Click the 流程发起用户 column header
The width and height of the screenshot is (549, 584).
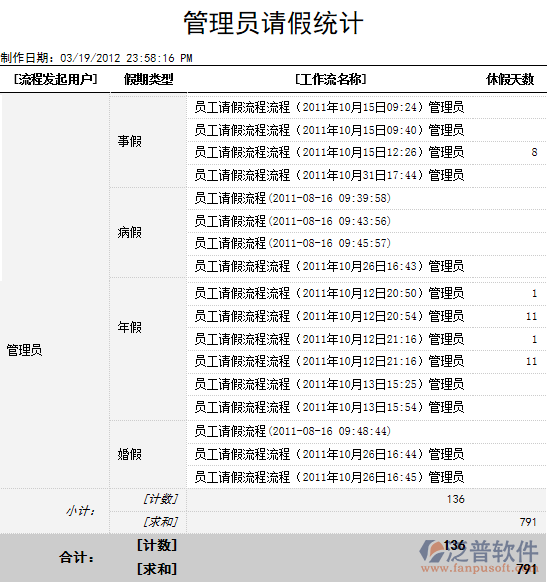coord(55,79)
